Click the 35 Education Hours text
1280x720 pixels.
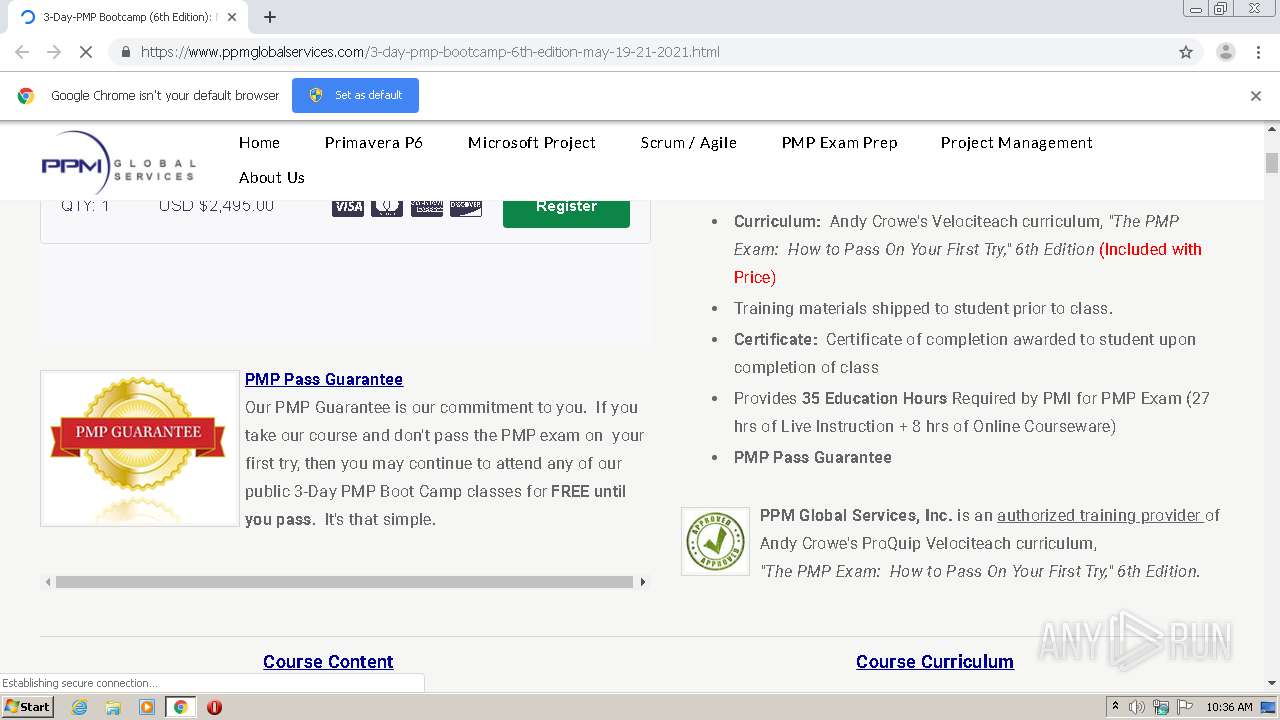click(874, 398)
